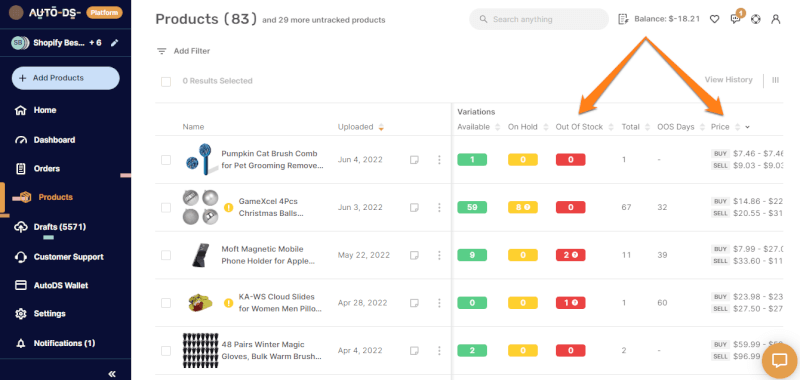Open note icon for Pumpkin Cat Brush Comb
The image size is (800, 380).
pos(414,160)
